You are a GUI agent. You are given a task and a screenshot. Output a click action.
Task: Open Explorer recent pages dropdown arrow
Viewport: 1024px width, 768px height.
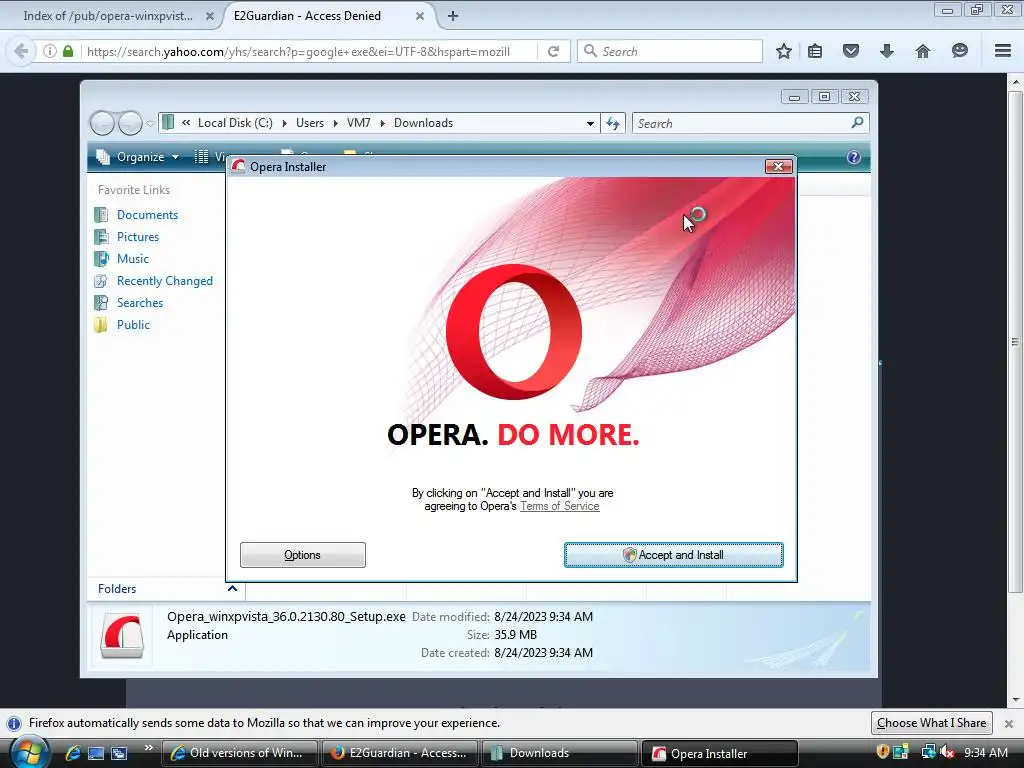click(x=150, y=123)
